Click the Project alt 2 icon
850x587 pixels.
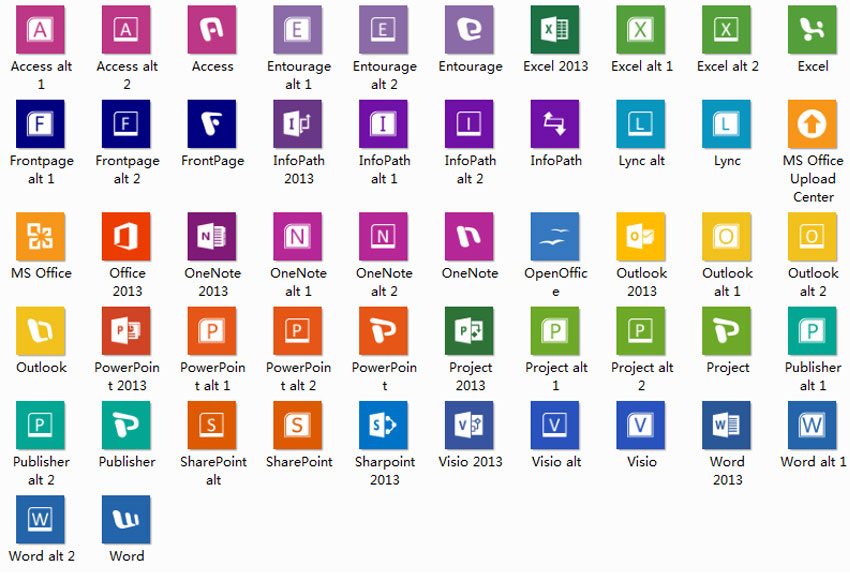[641, 331]
